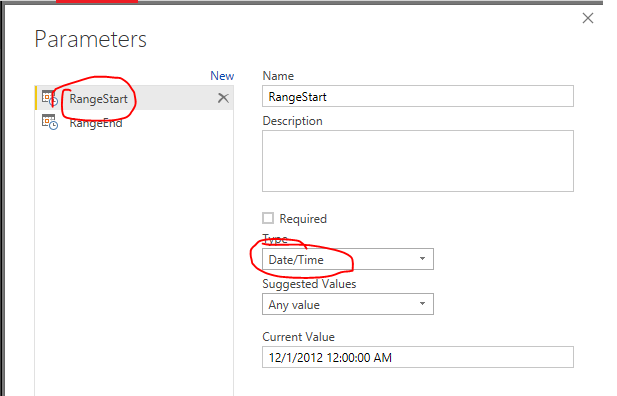Viewport: 617px width, 396px height.
Task: Select the RangeStart parameter in list
Action: click(134, 98)
